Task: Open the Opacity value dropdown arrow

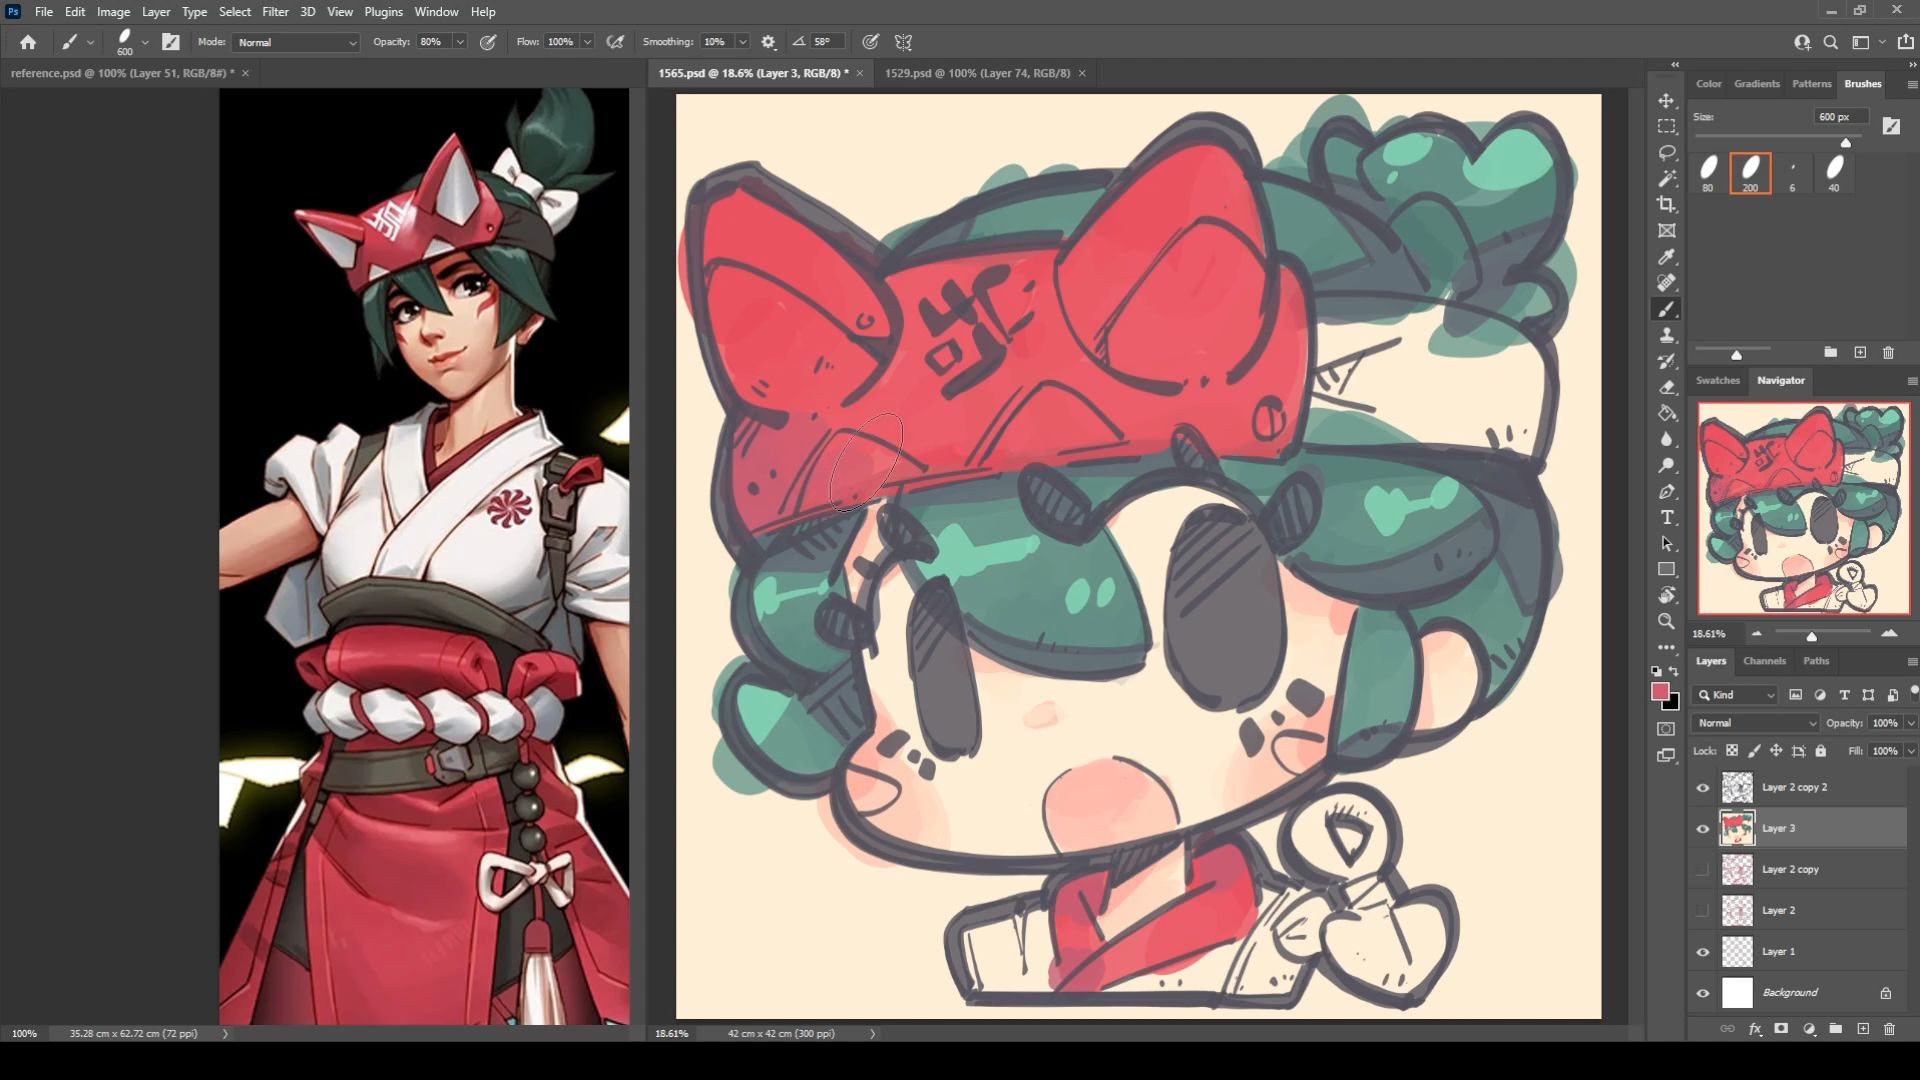Action: 460,42
